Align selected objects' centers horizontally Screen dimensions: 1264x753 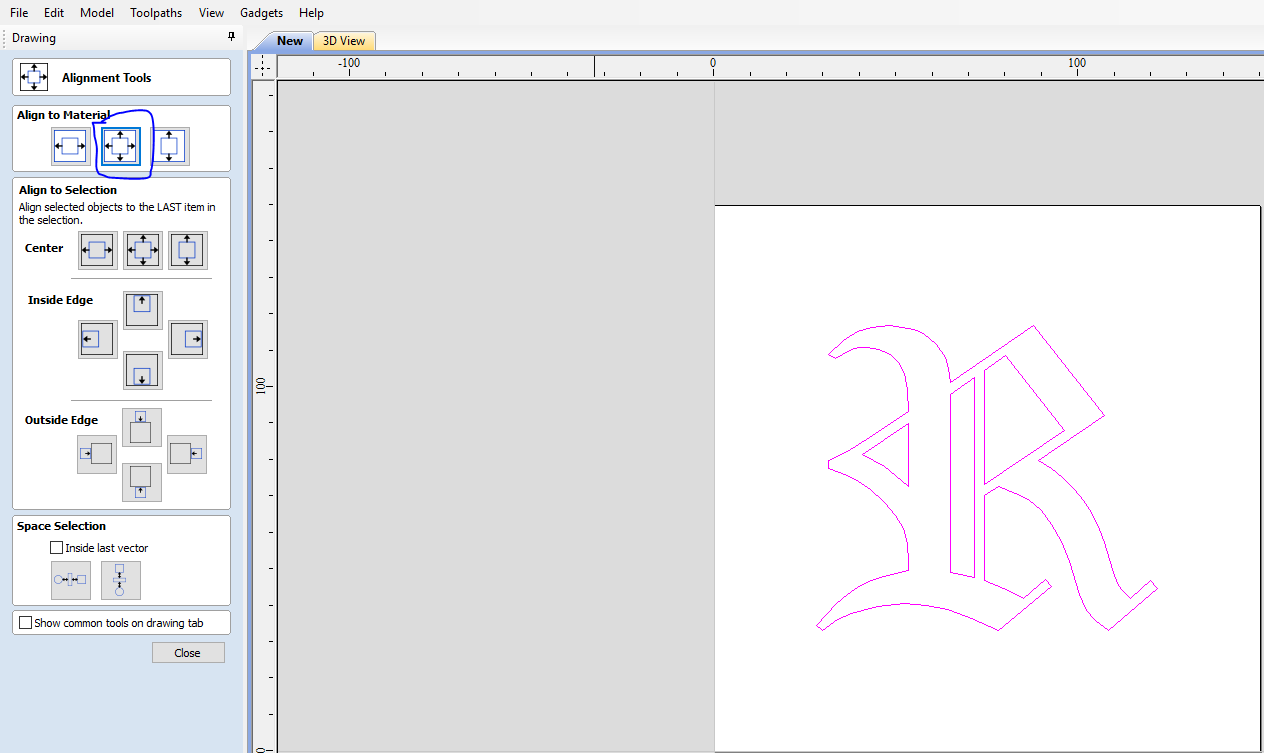[x=96, y=250]
